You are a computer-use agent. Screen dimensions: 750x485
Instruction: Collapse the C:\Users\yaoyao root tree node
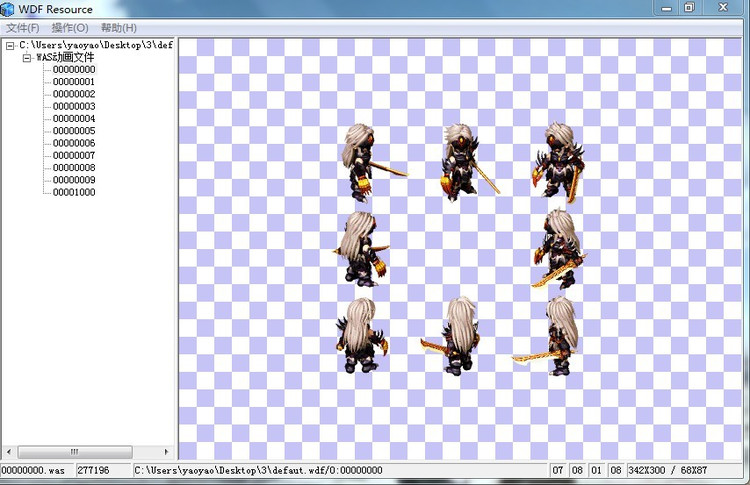click(9, 46)
